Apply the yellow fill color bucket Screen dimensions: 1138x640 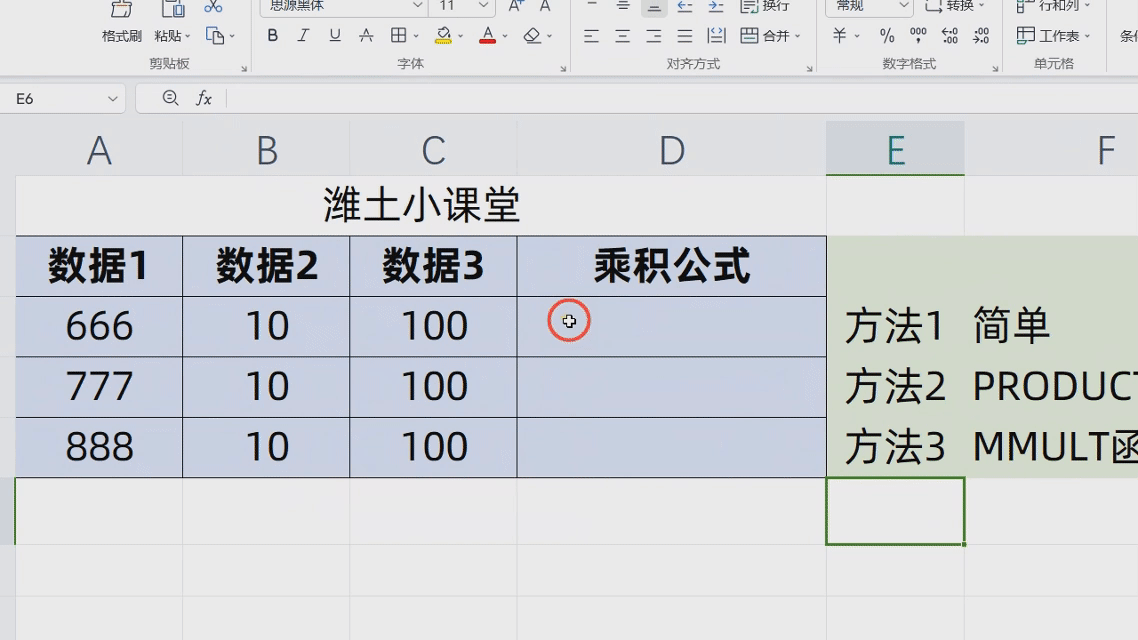click(443, 36)
